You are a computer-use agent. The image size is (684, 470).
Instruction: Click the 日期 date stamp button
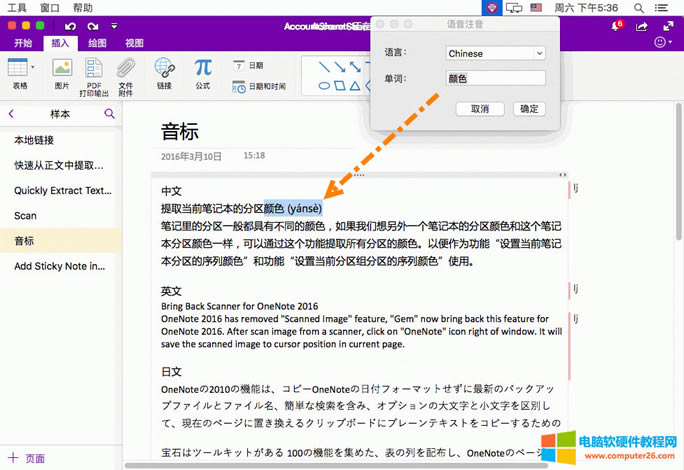click(x=248, y=66)
